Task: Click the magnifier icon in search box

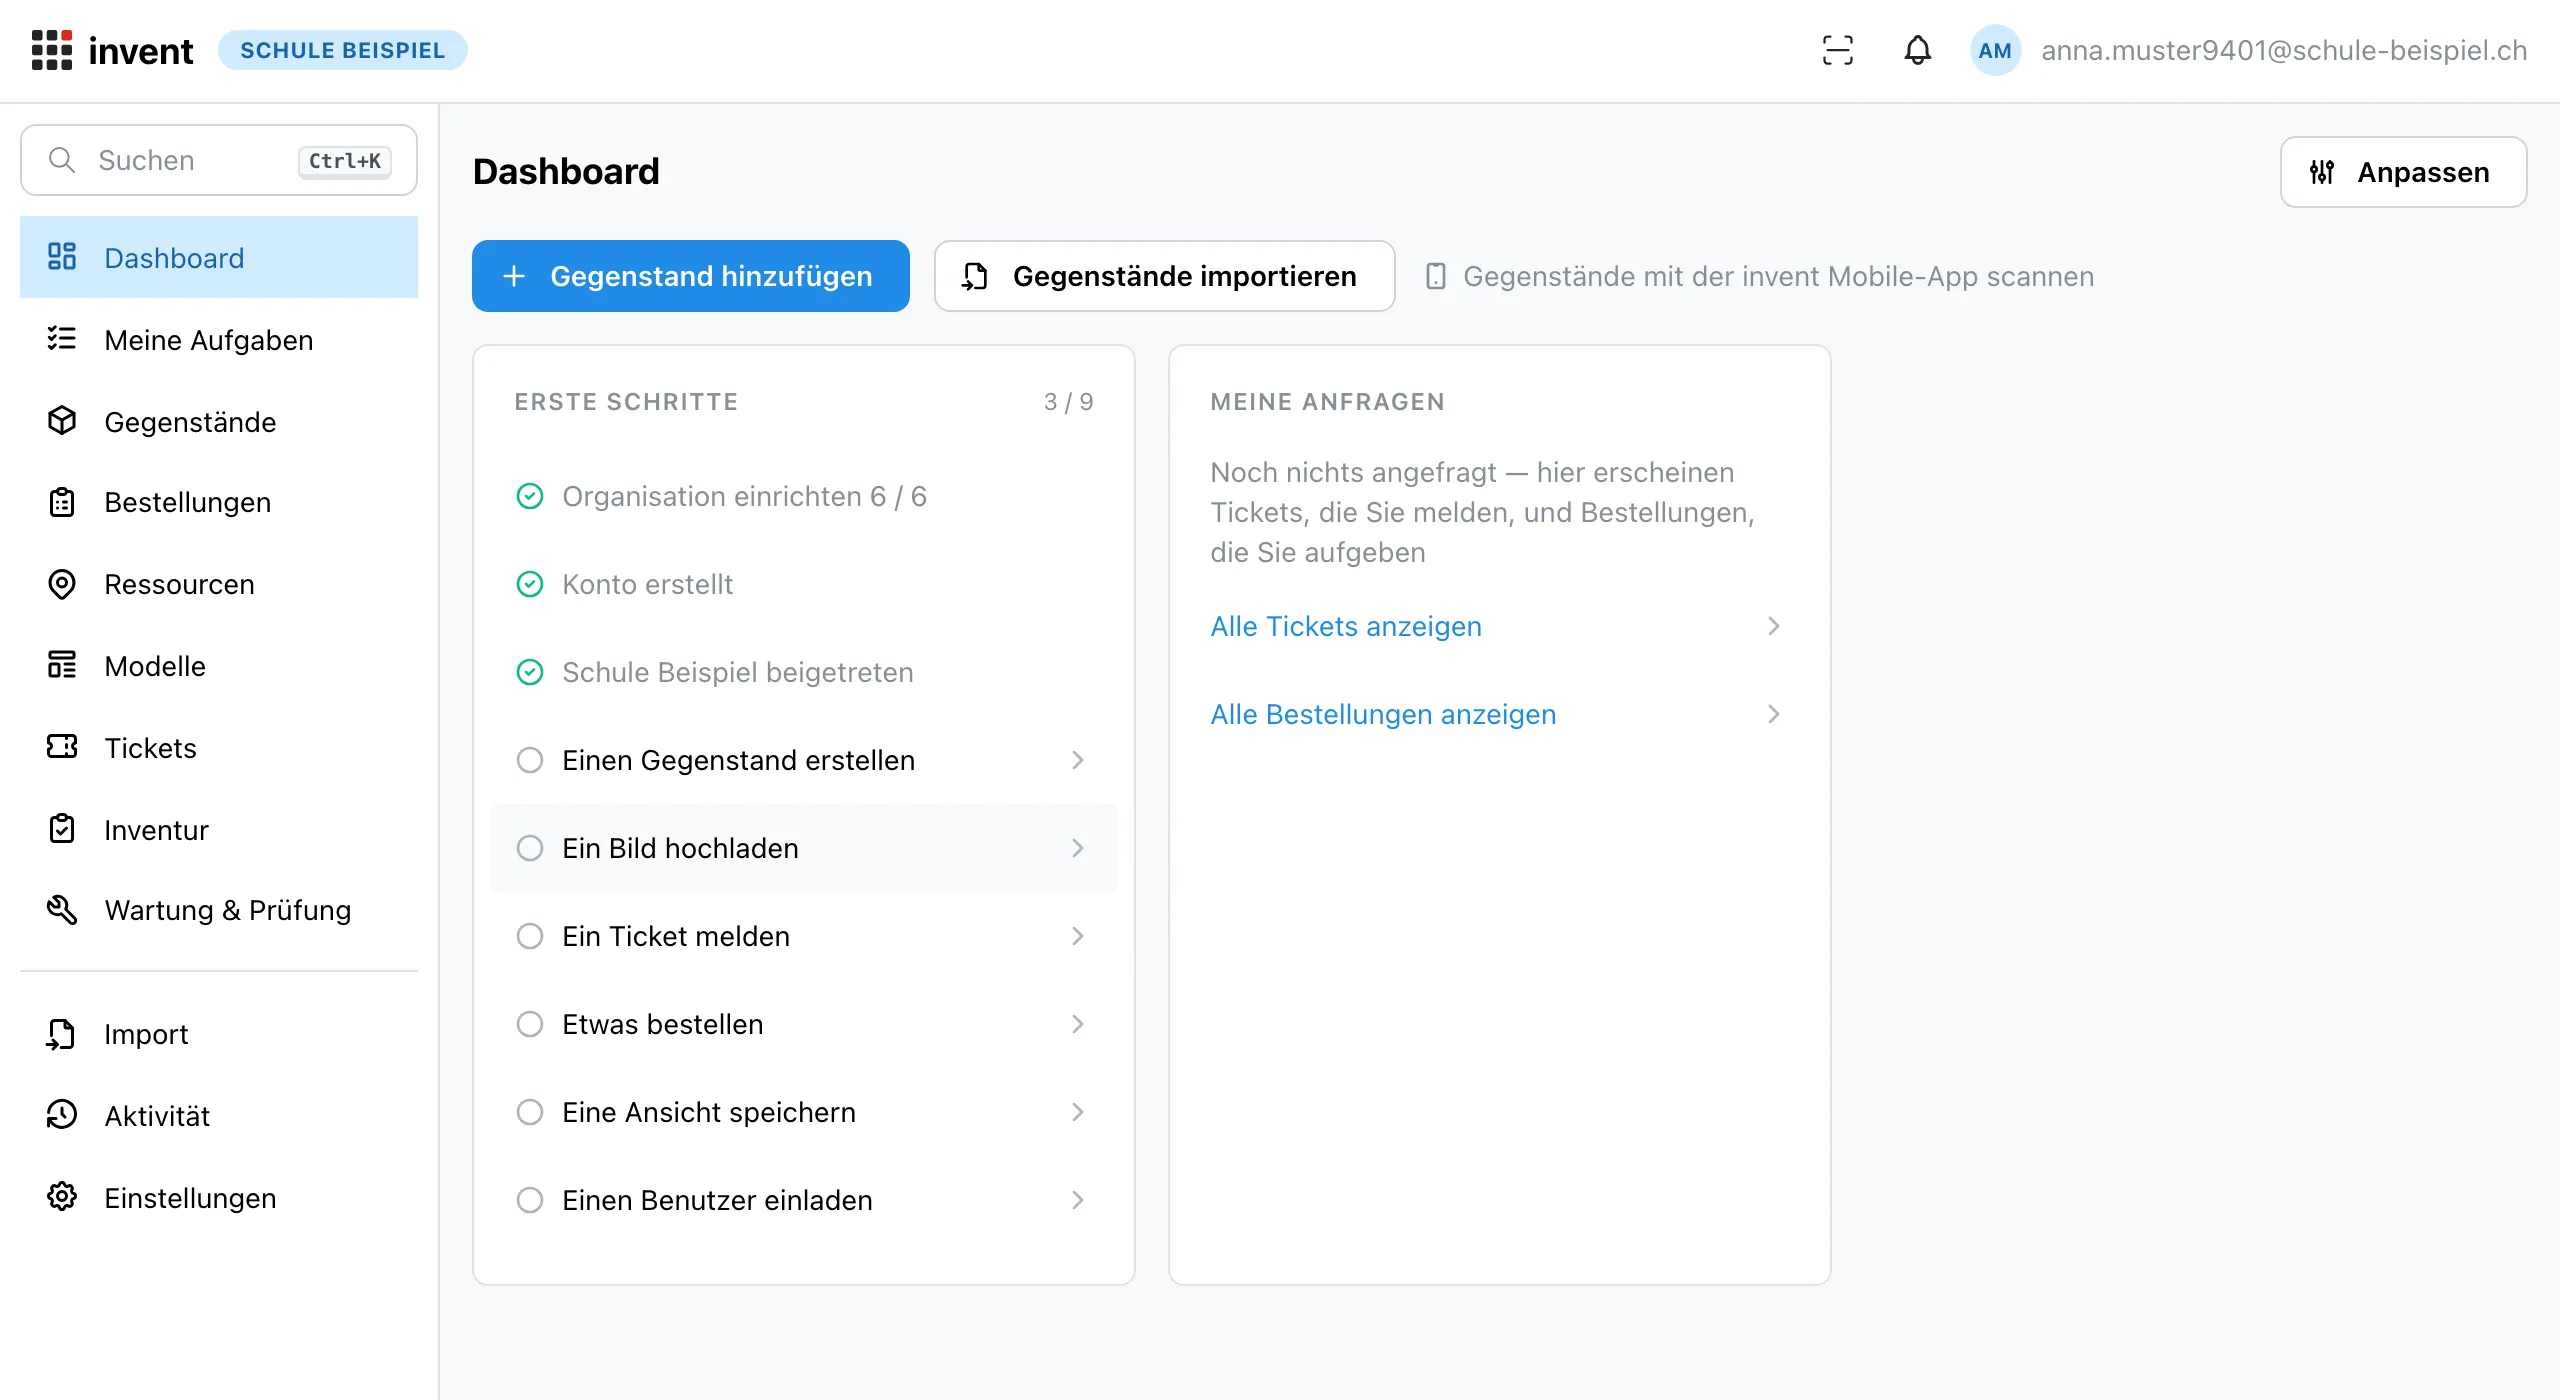Action: click(x=62, y=160)
